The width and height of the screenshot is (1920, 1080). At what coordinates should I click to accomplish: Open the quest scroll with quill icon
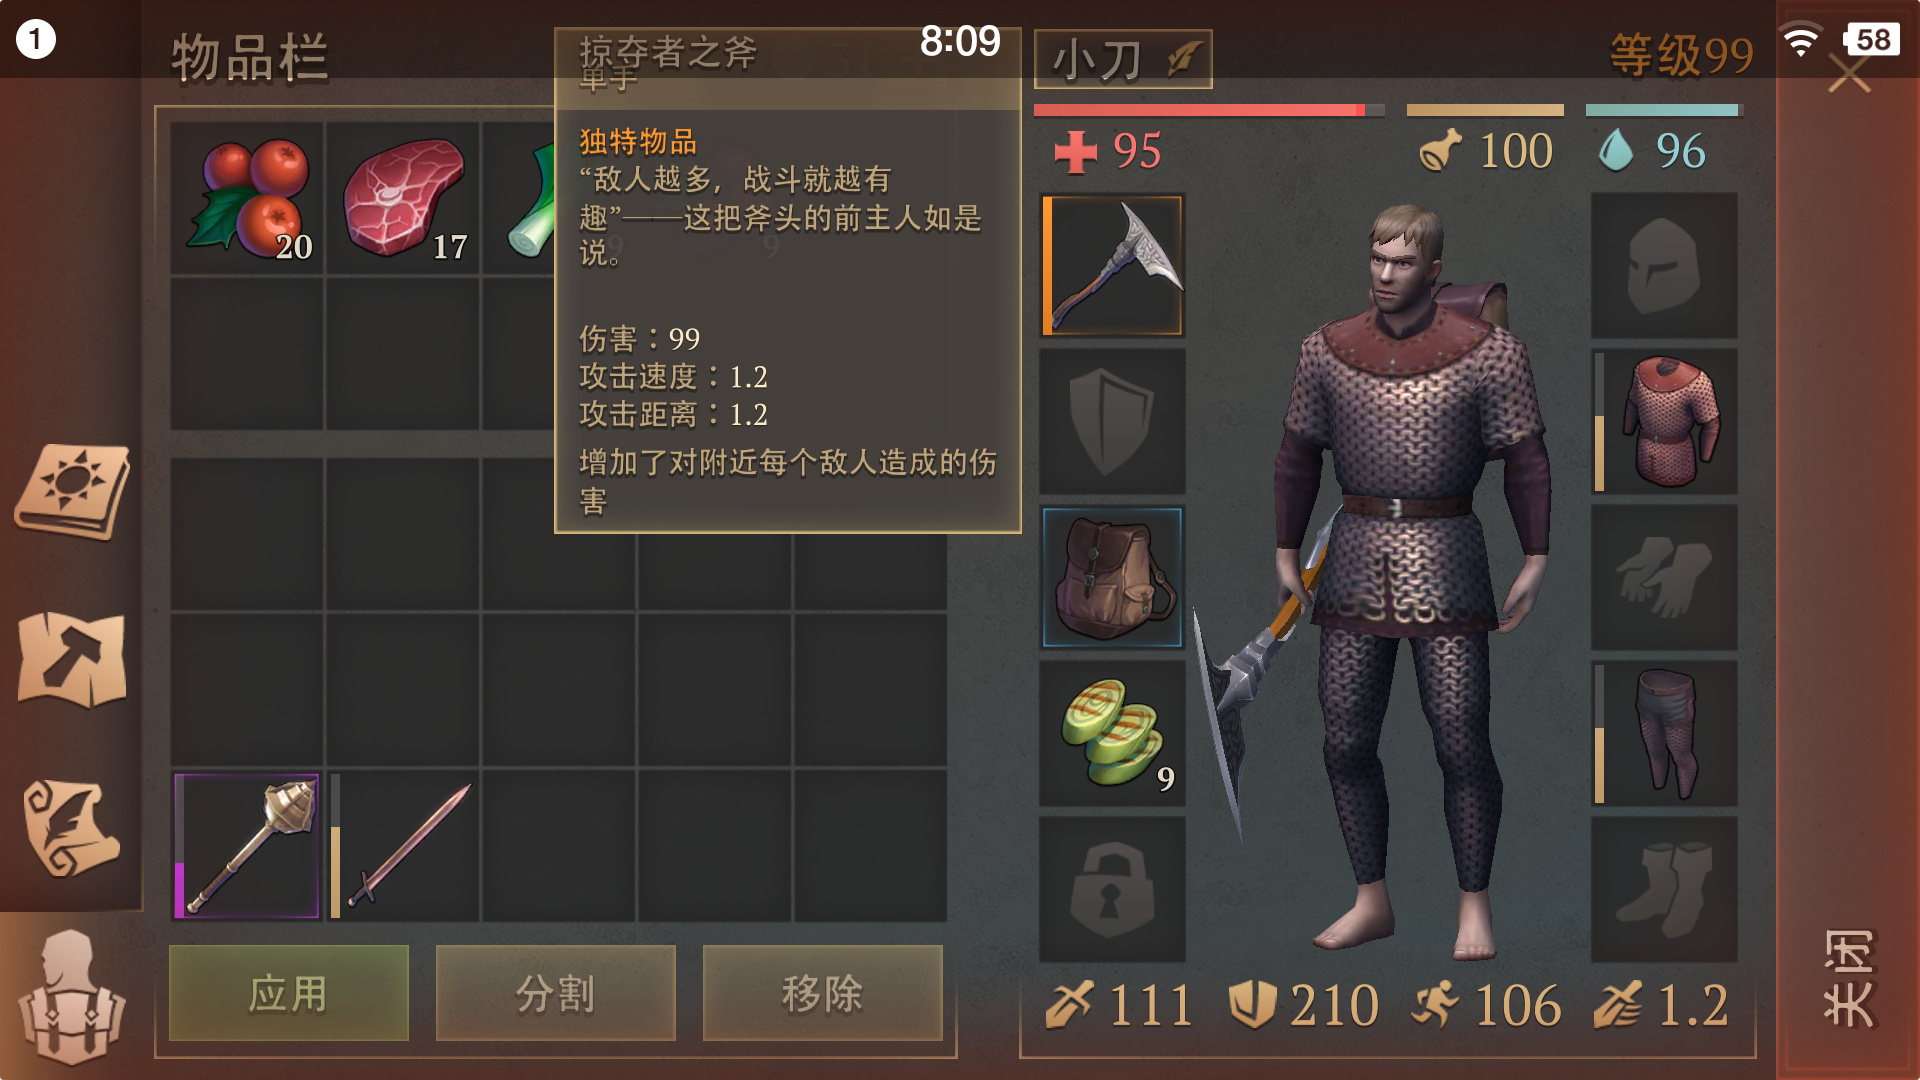[x=72, y=830]
